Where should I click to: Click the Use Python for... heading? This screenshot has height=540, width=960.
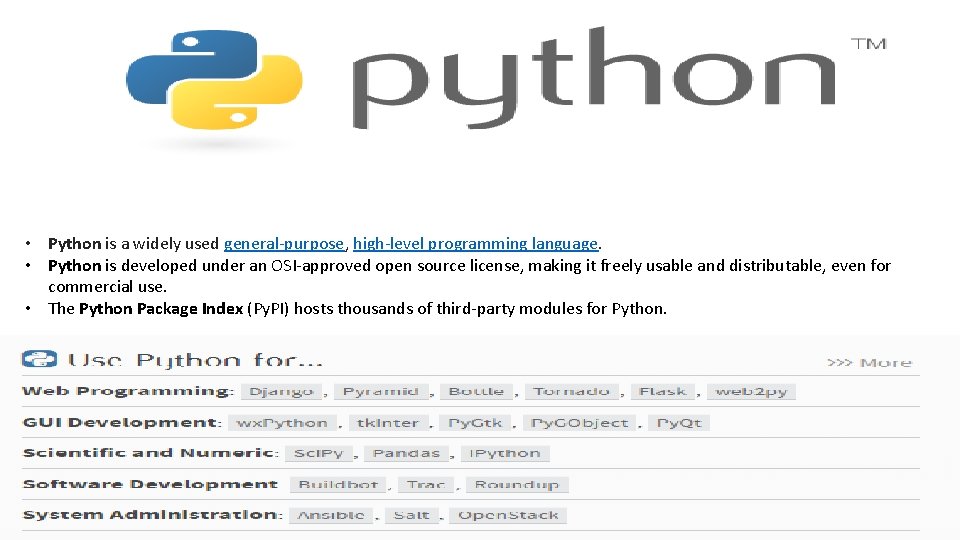coord(195,360)
